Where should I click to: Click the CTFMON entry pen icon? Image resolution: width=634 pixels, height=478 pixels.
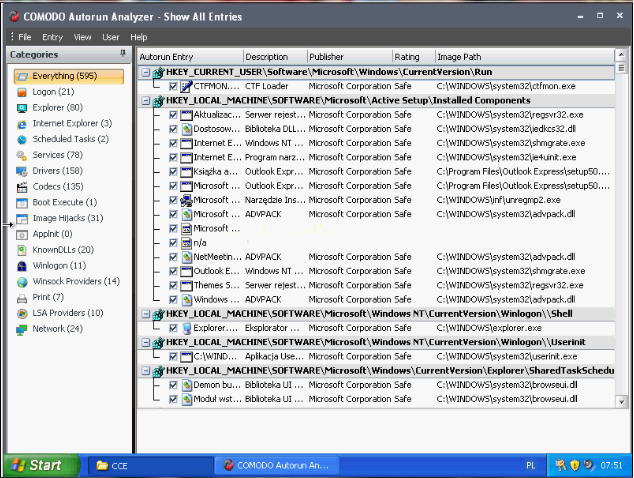(x=186, y=86)
